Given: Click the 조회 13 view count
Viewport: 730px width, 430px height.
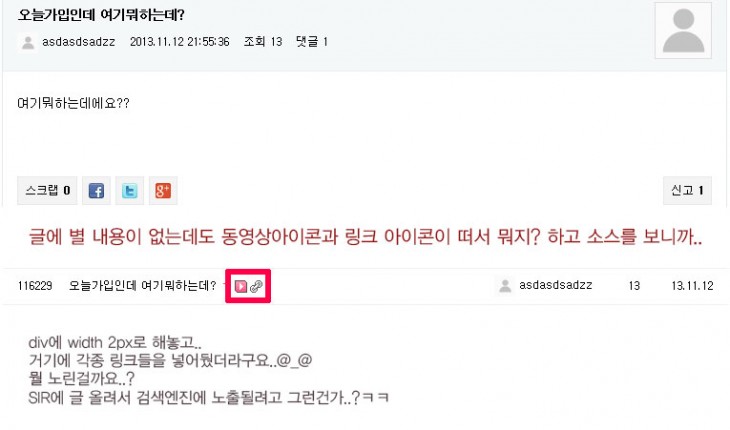Looking at the screenshot, I should pyautogui.click(x=263, y=42).
